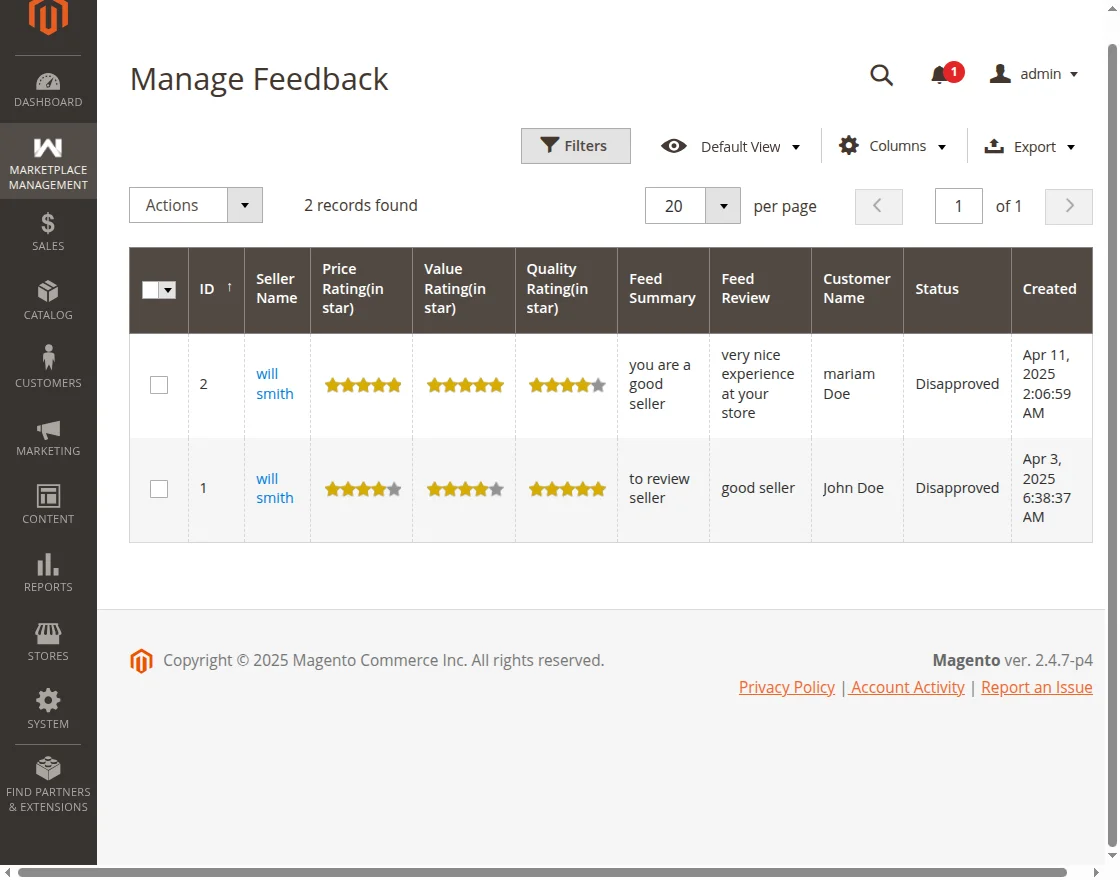Expand the Columns dropdown
Viewport: 1120px width, 880px height.
[893, 146]
